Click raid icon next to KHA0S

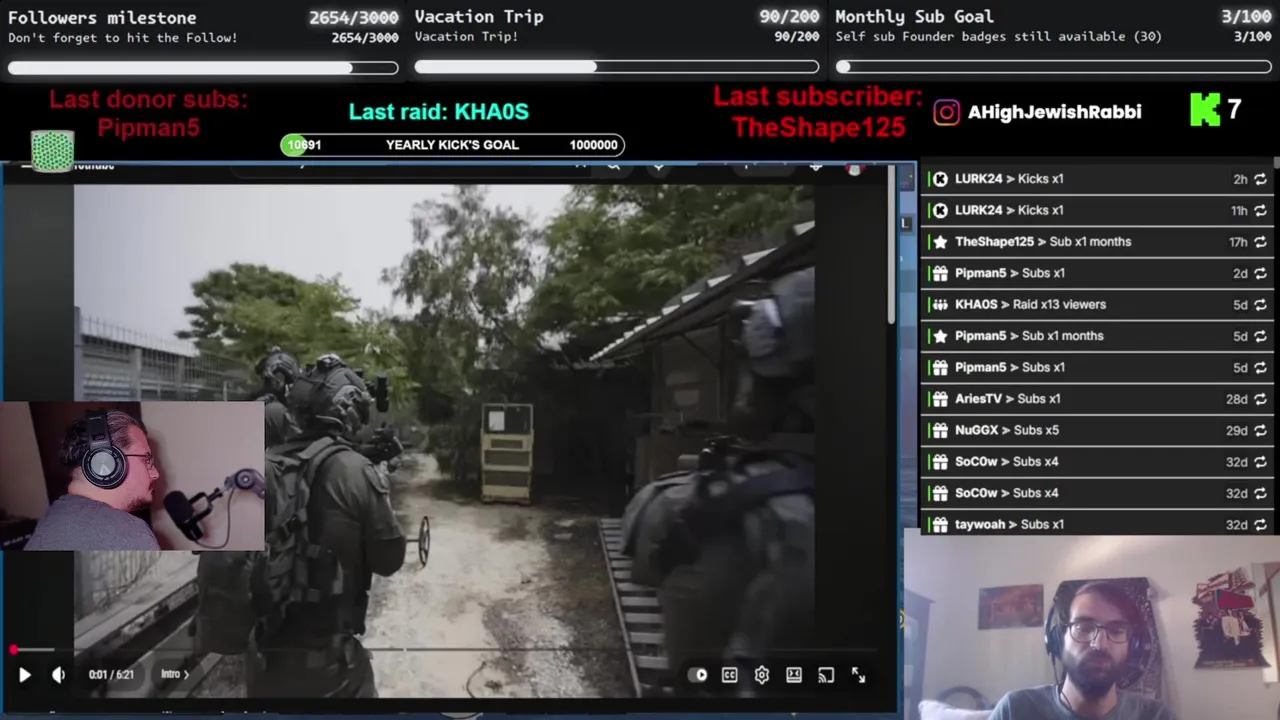[940, 305]
